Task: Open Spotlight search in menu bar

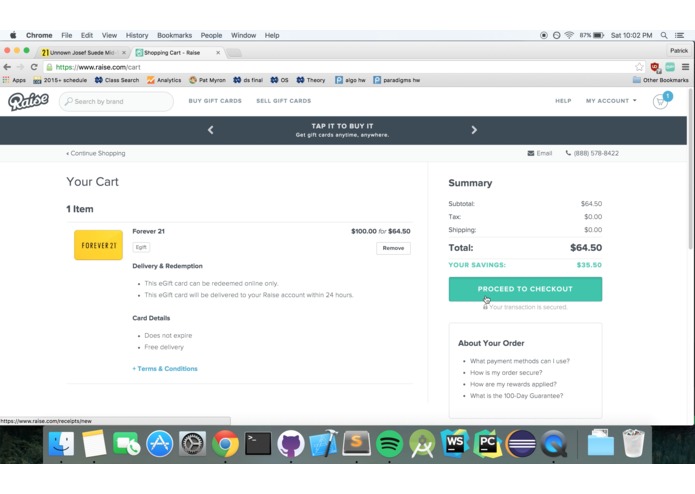Action: pos(664,35)
